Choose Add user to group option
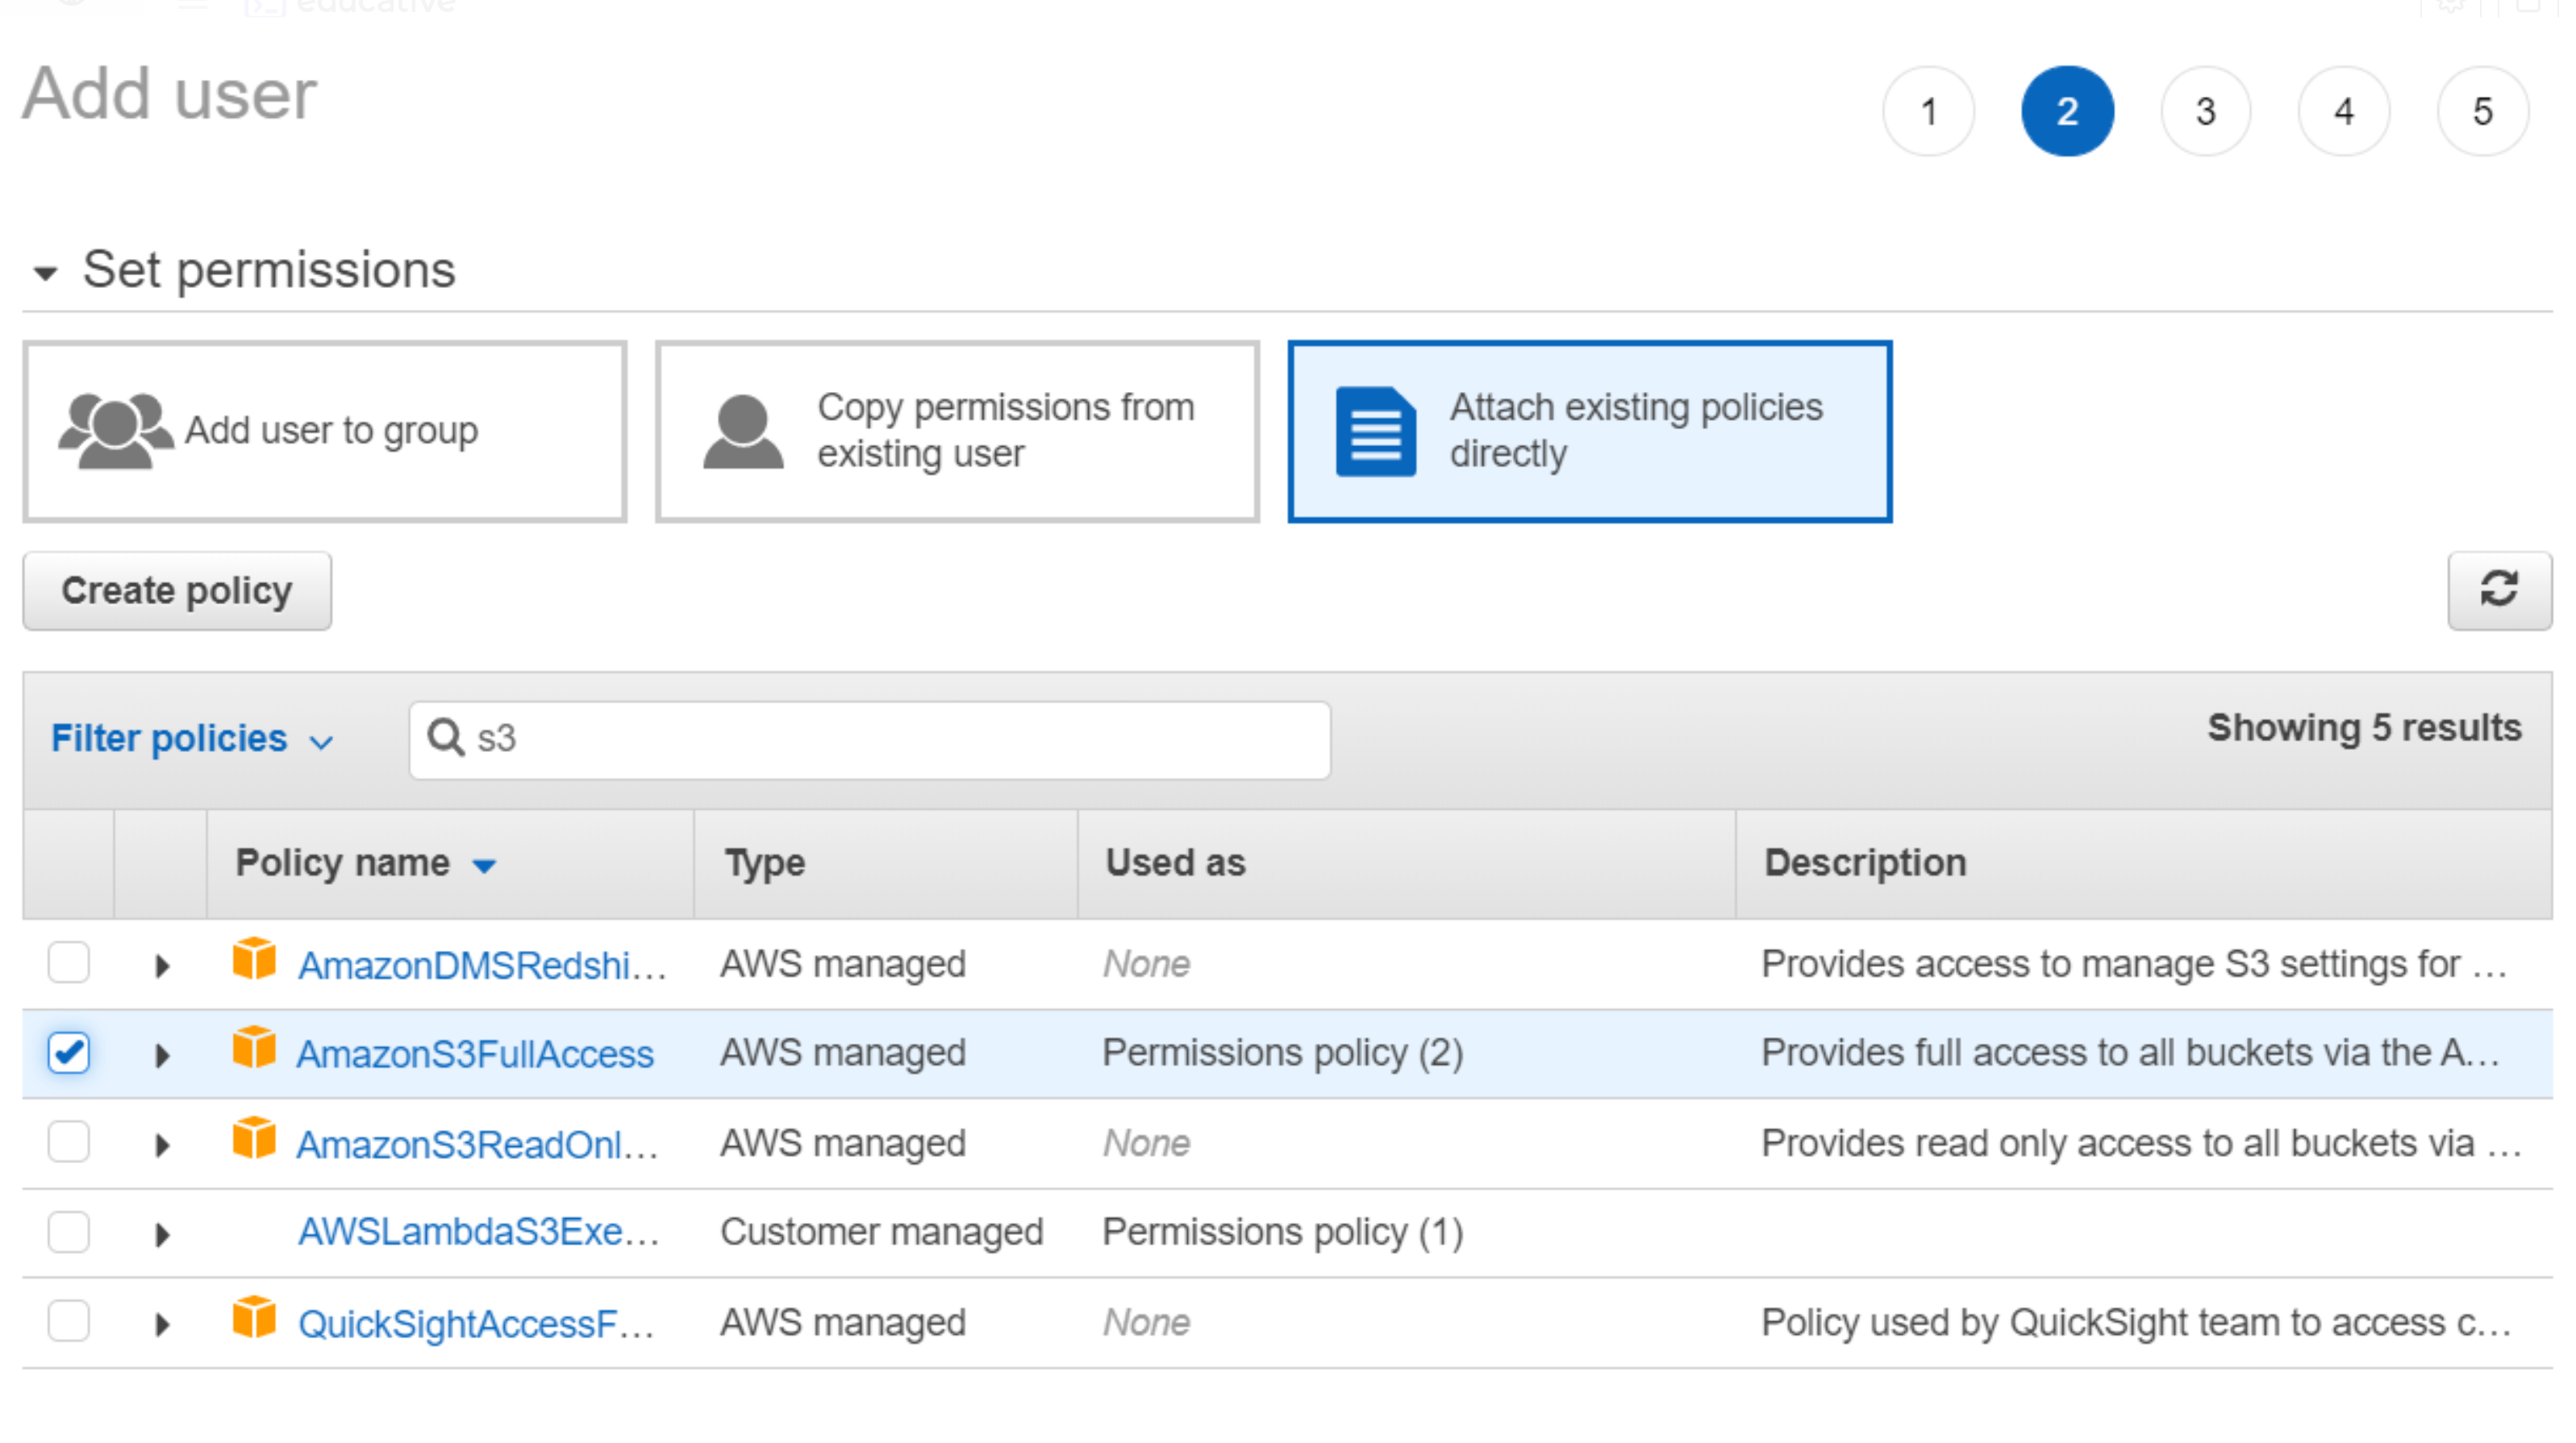This screenshot has height=1443, width=2576. (x=325, y=432)
